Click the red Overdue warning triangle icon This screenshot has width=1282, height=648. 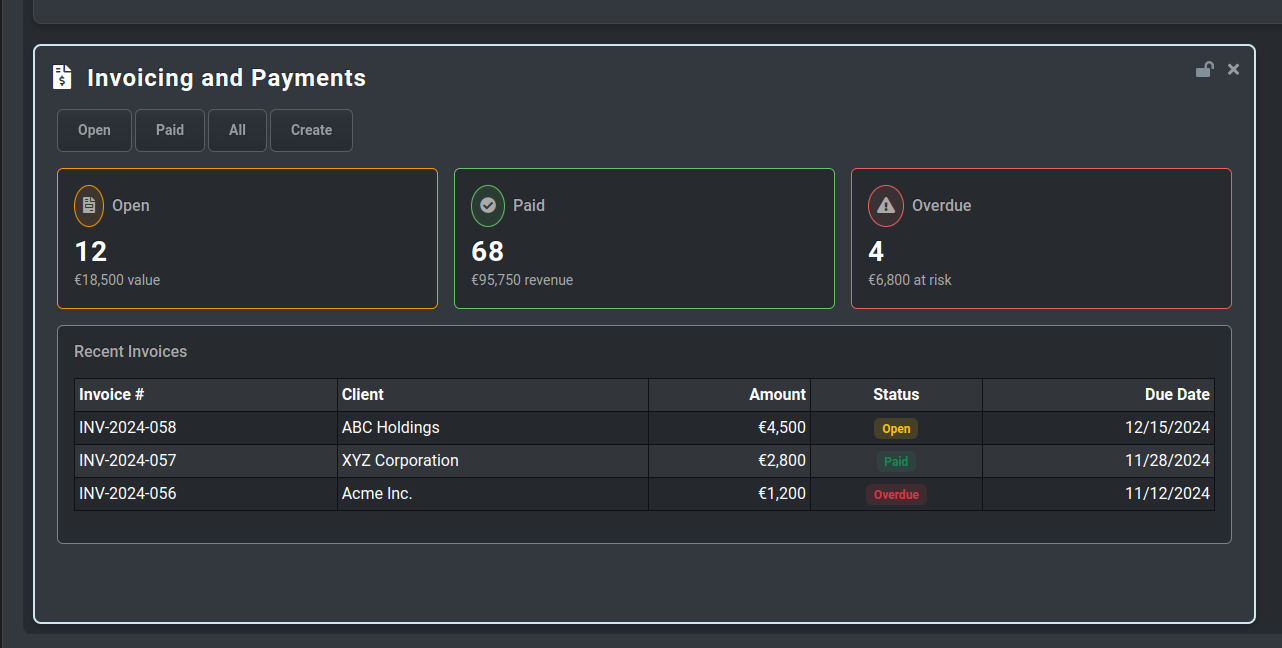coord(885,206)
